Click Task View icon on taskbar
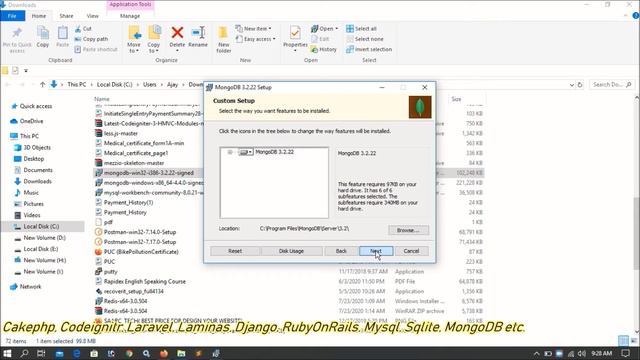 [41, 353]
